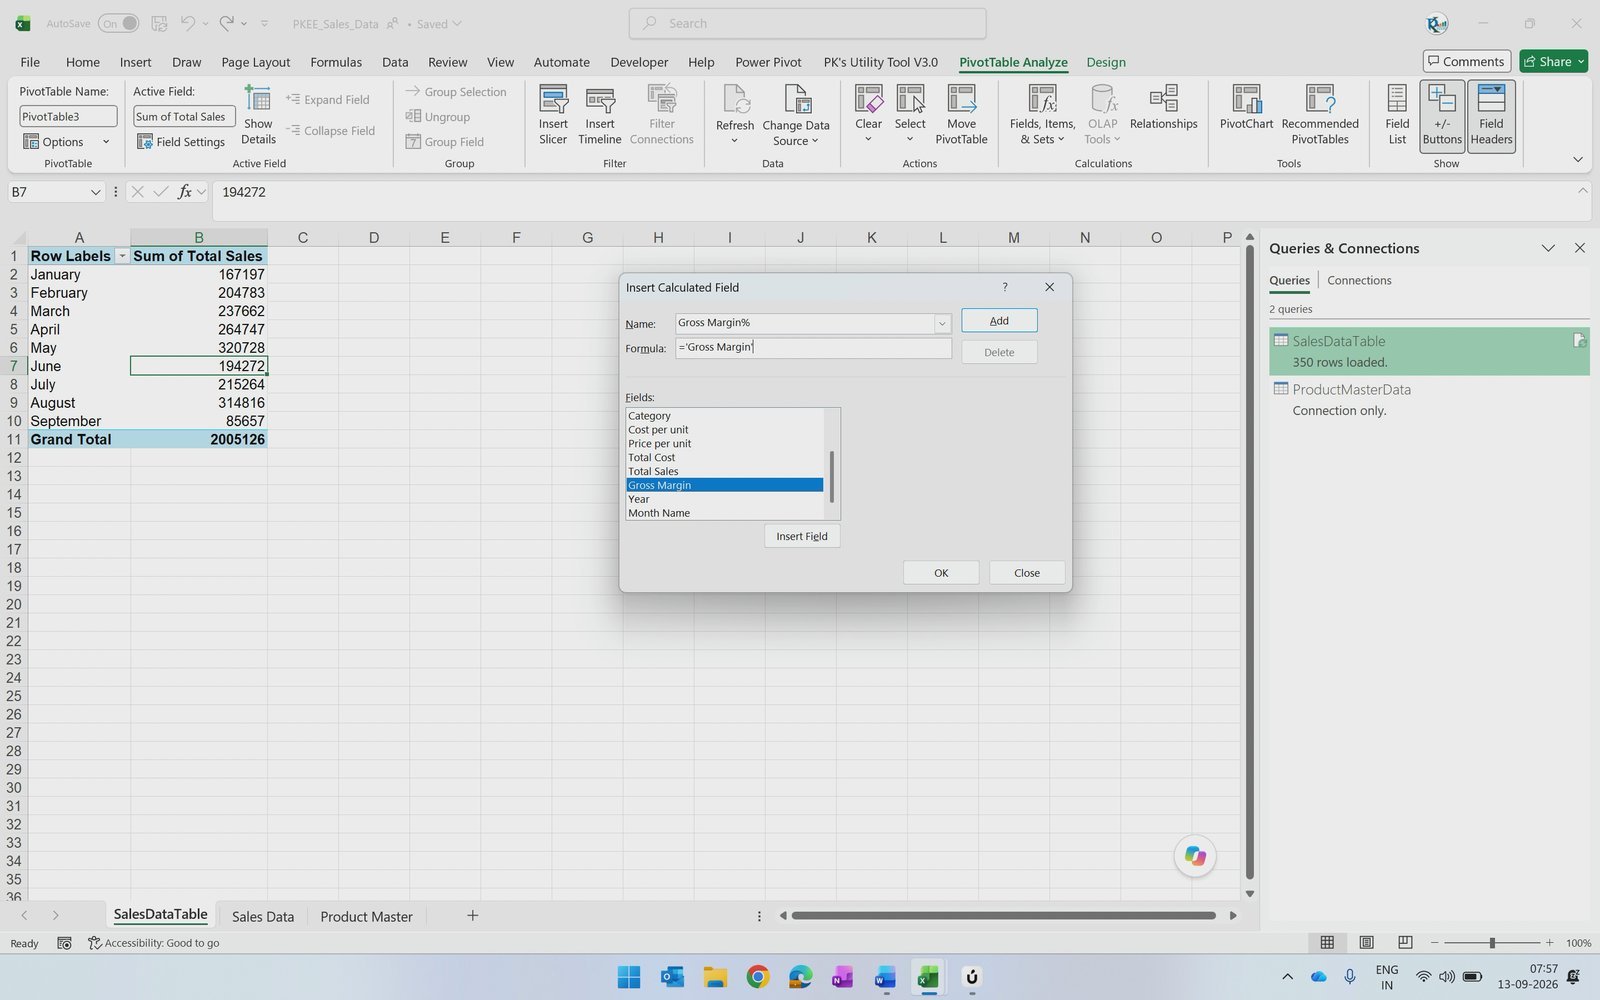Open the Insert ribbon tab

coord(135,62)
